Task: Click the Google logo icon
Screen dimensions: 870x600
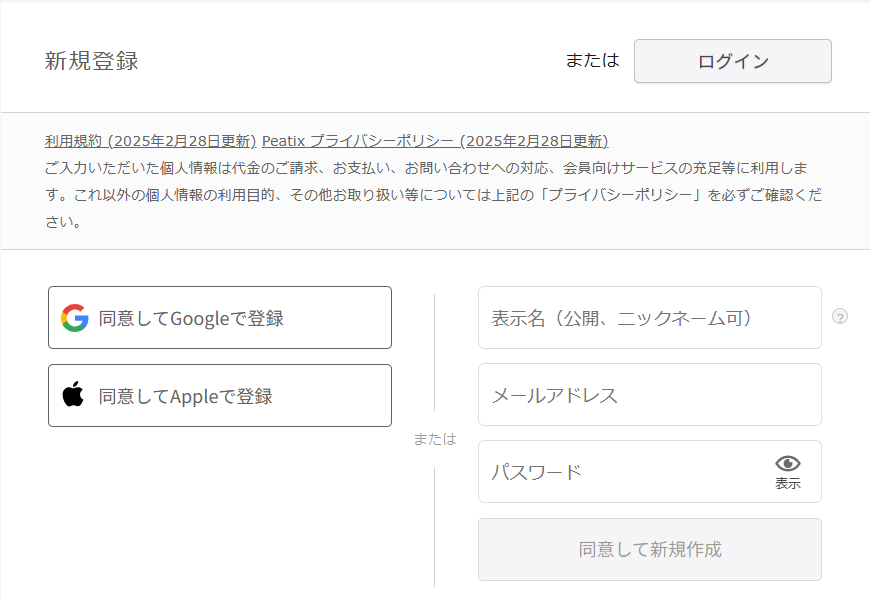Action: point(75,318)
